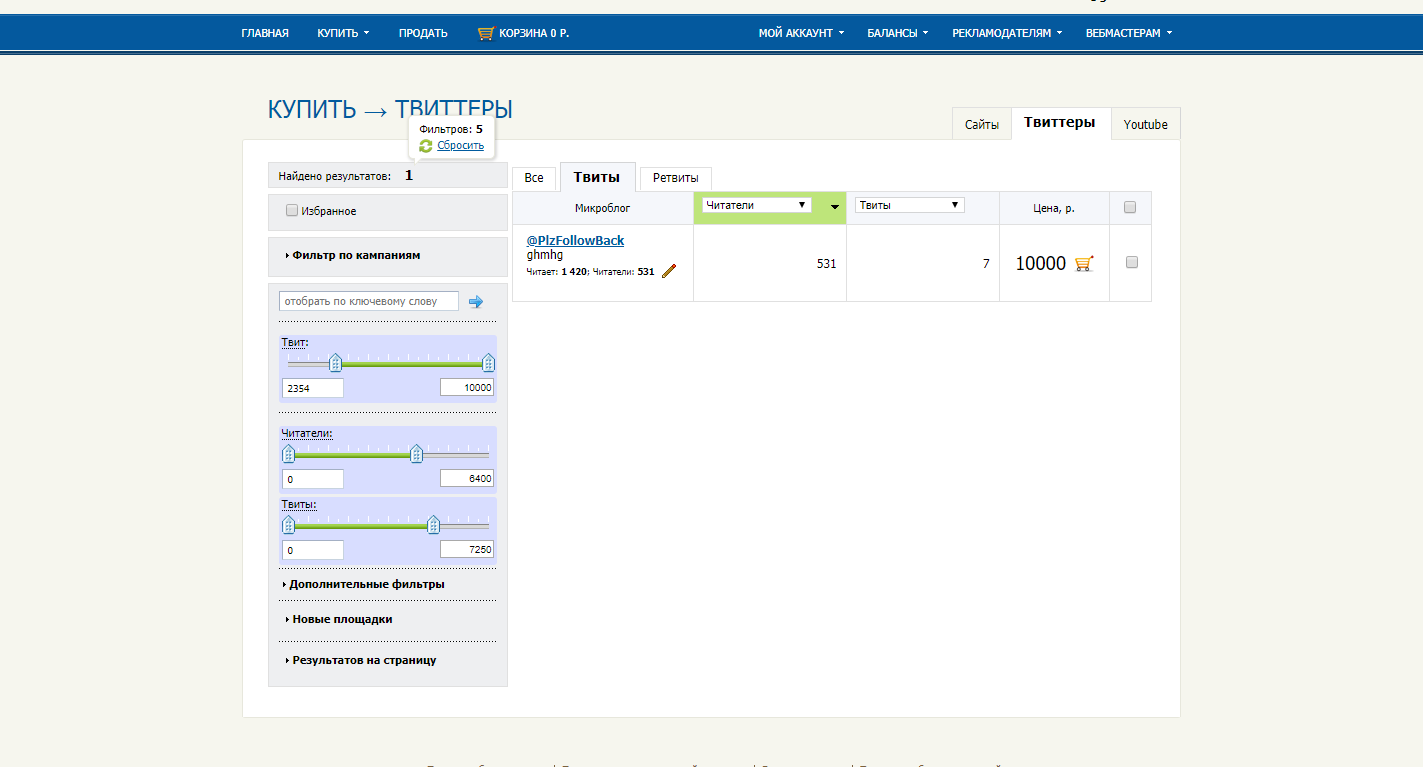The height and width of the screenshot is (779, 1423).
Task: Toggle the Избранное favorites checkbox
Action: 292,211
